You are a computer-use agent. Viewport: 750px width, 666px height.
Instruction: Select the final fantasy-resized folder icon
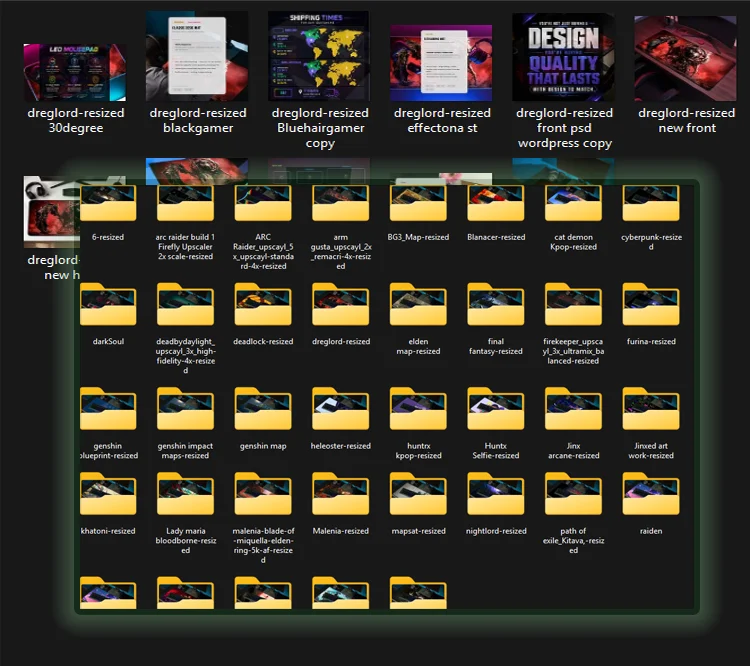point(496,304)
